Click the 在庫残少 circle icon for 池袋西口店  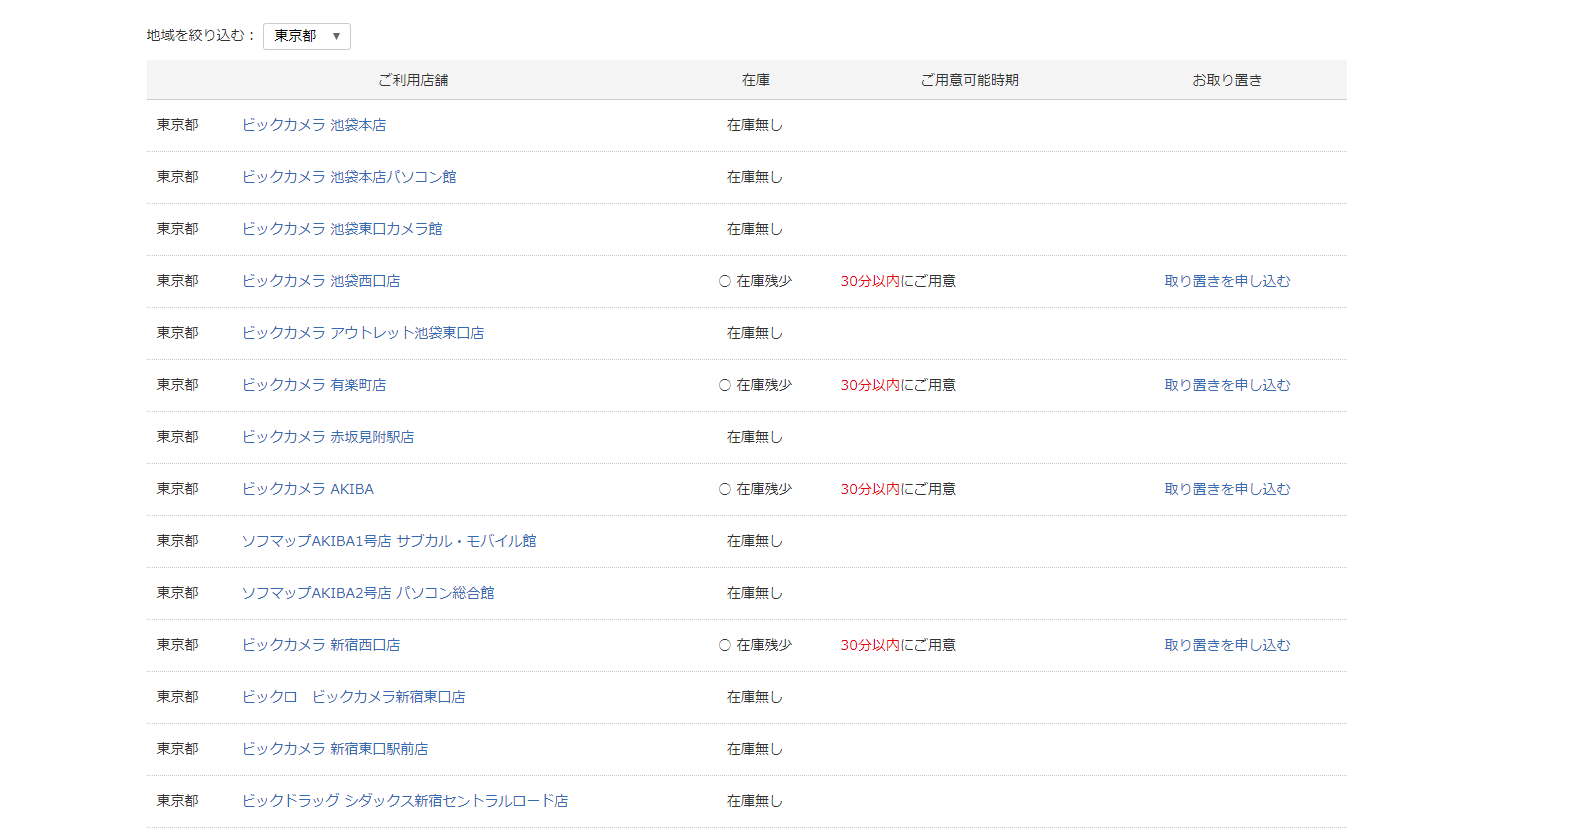click(x=725, y=281)
